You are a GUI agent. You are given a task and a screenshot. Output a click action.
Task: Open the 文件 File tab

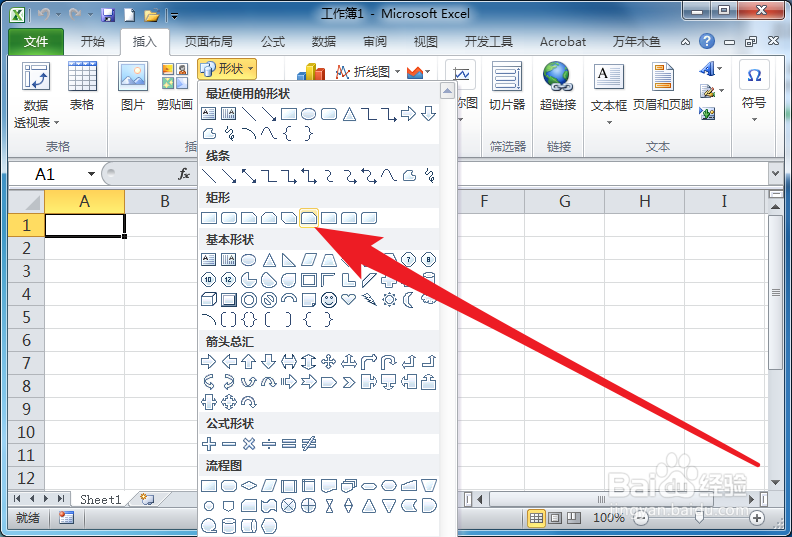tap(36, 41)
